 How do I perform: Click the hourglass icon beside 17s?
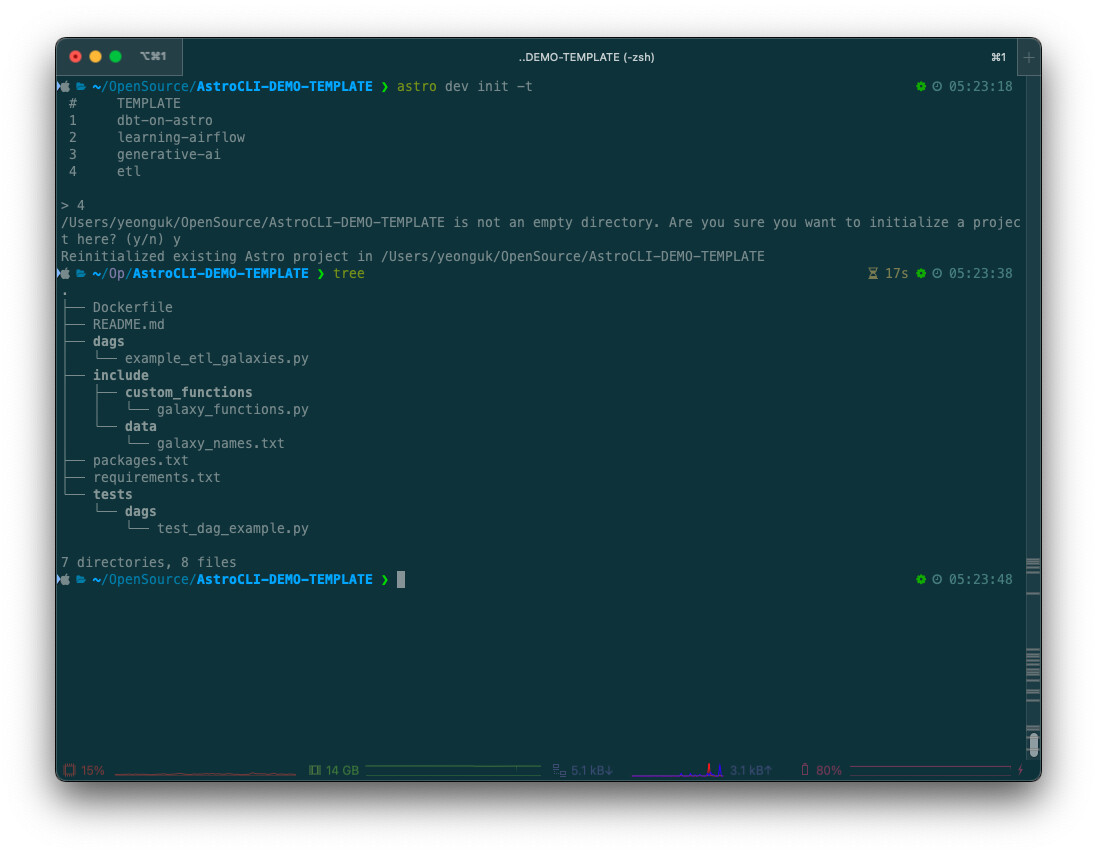click(872, 274)
